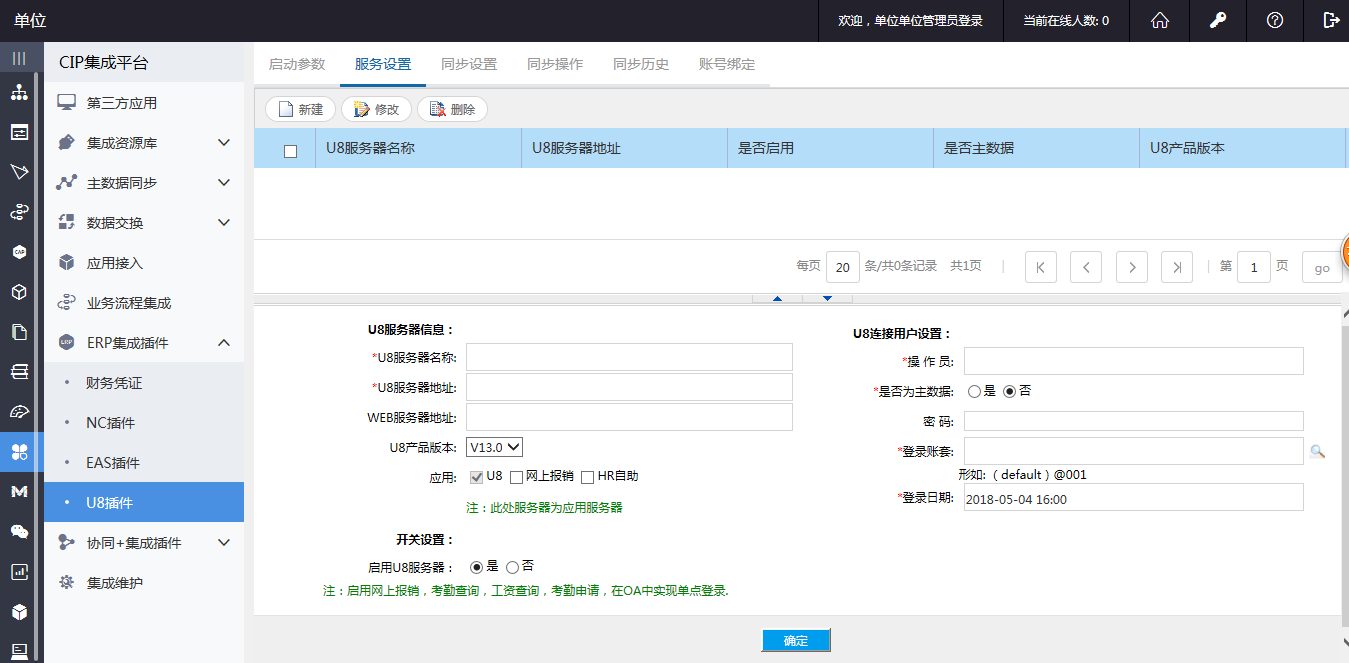Collapse the ERP集成插件 section

[224, 343]
